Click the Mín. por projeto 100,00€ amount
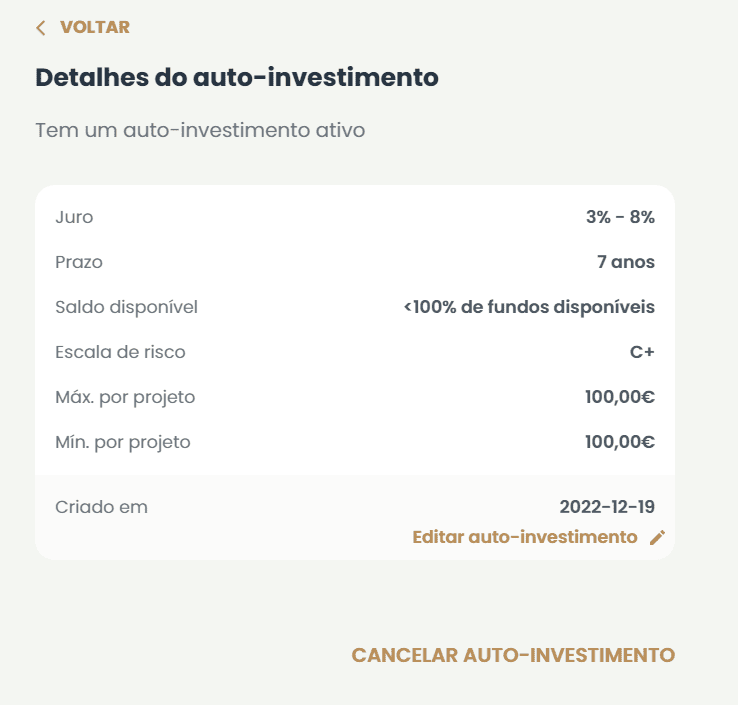 click(619, 442)
